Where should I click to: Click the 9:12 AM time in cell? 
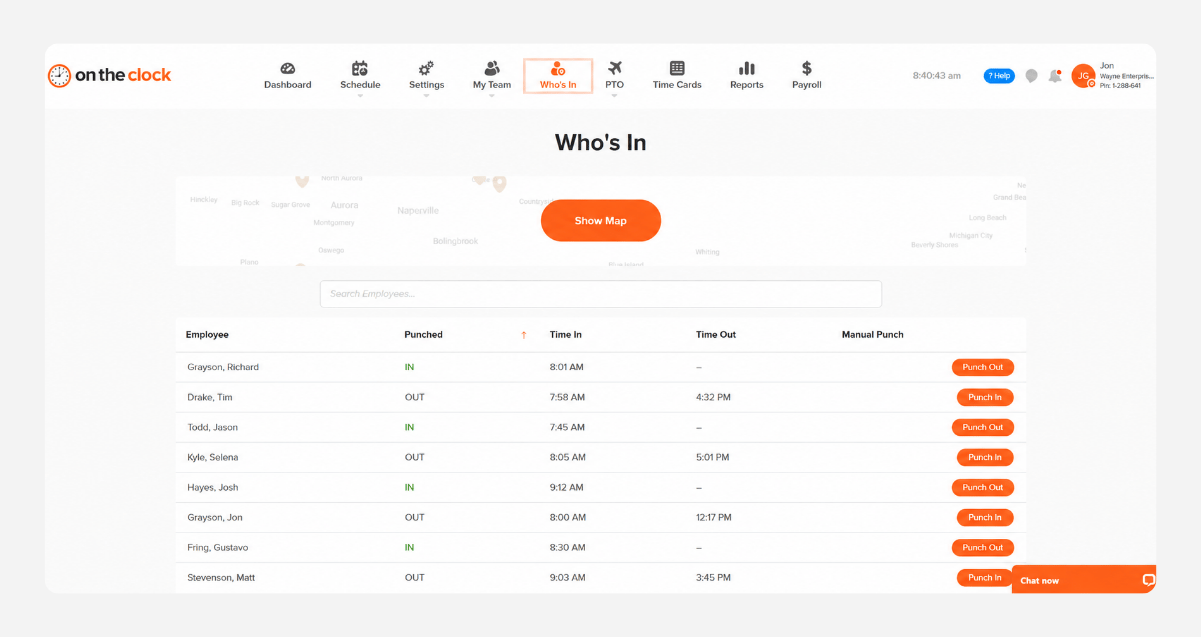566,487
